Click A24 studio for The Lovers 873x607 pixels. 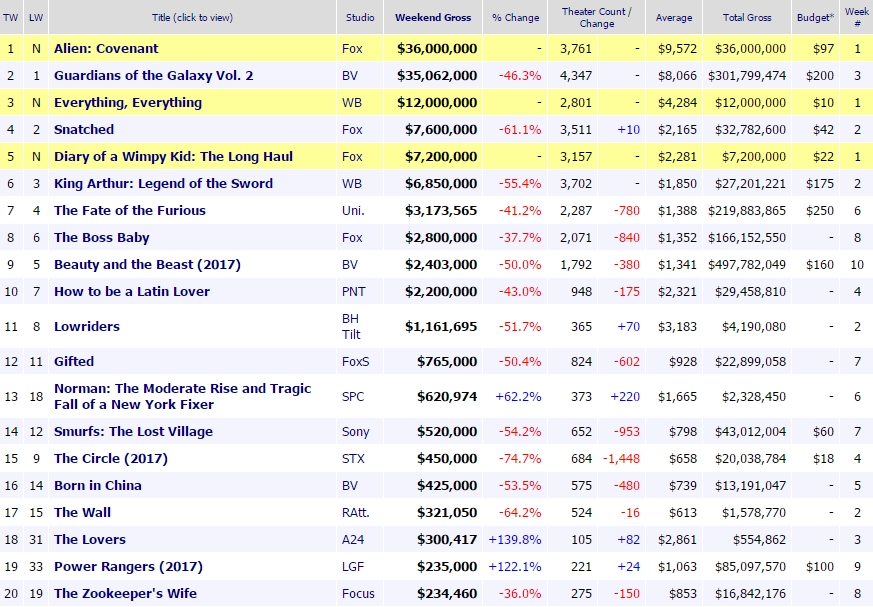tap(352, 540)
